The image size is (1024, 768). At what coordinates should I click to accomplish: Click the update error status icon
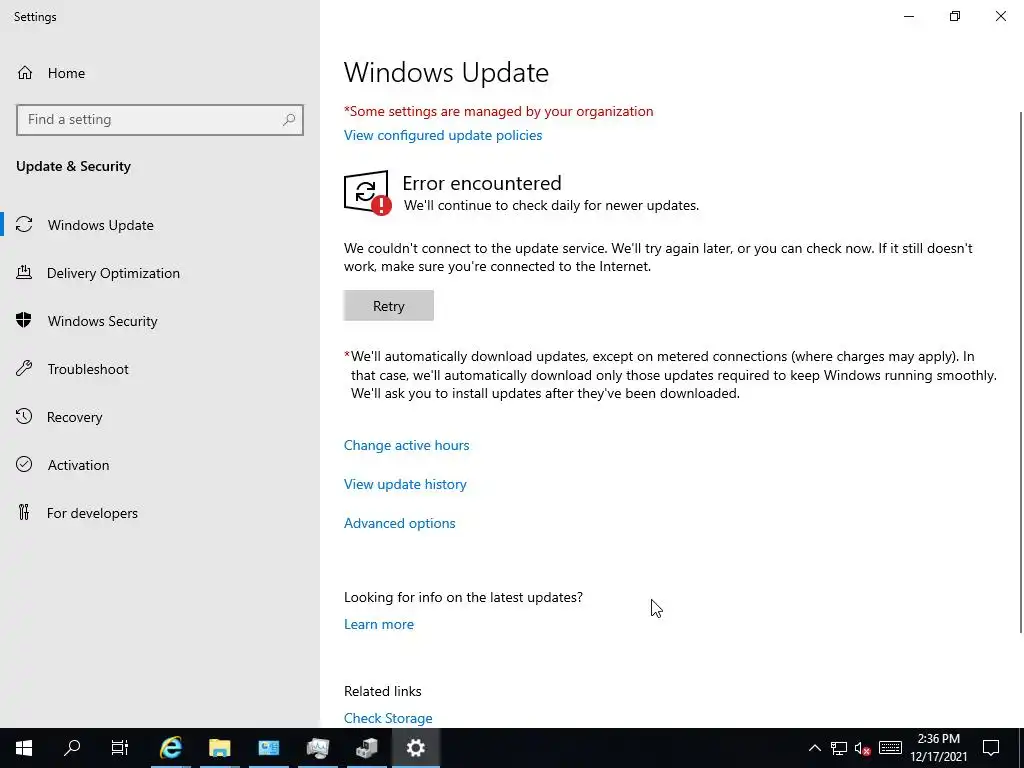click(x=367, y=193)
